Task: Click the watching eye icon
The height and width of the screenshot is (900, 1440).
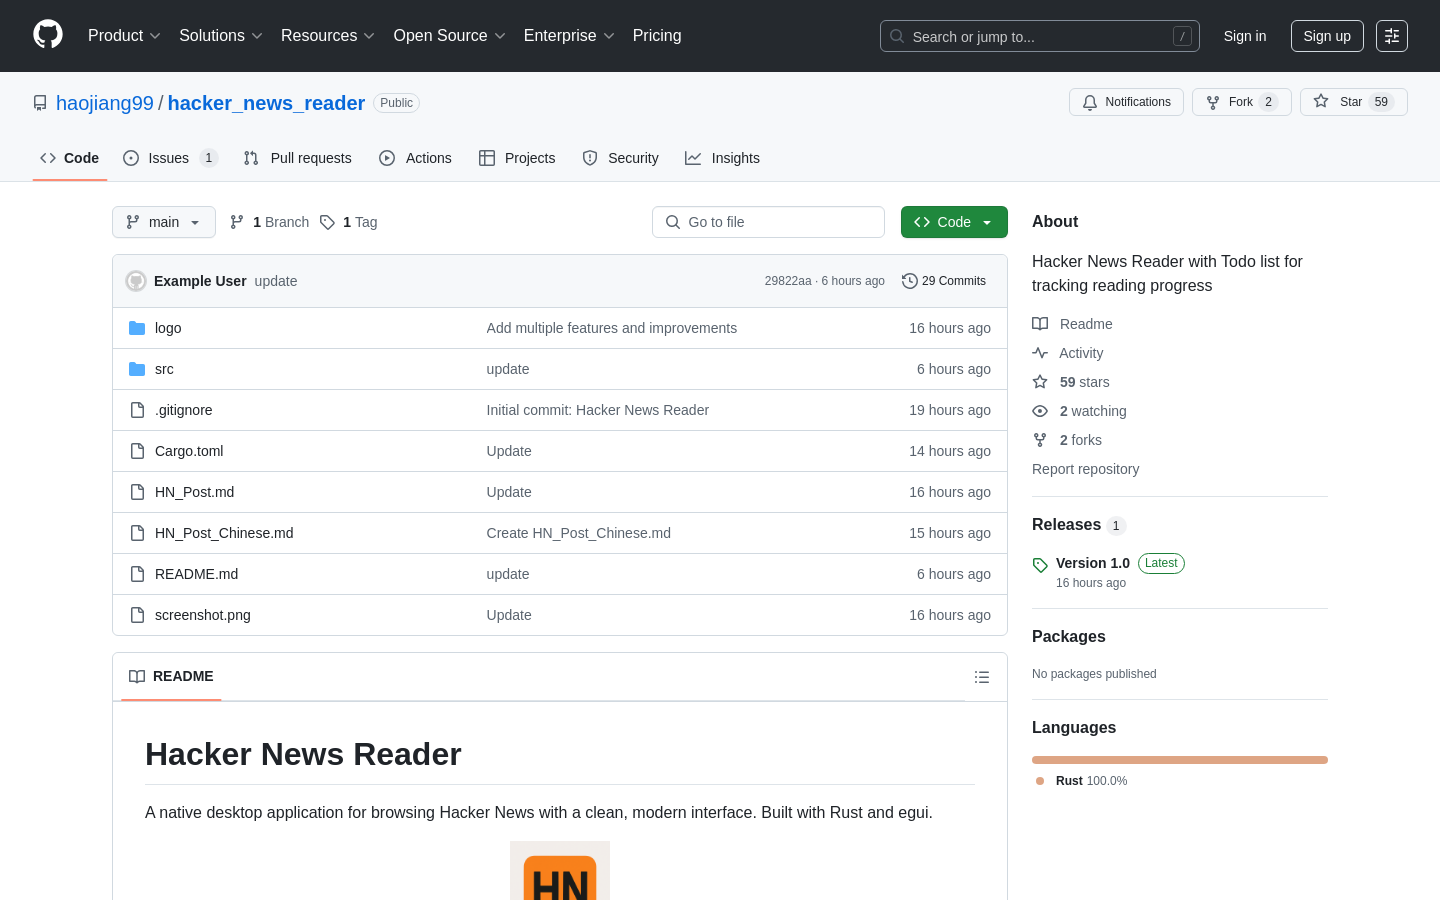Action: 1040,411
